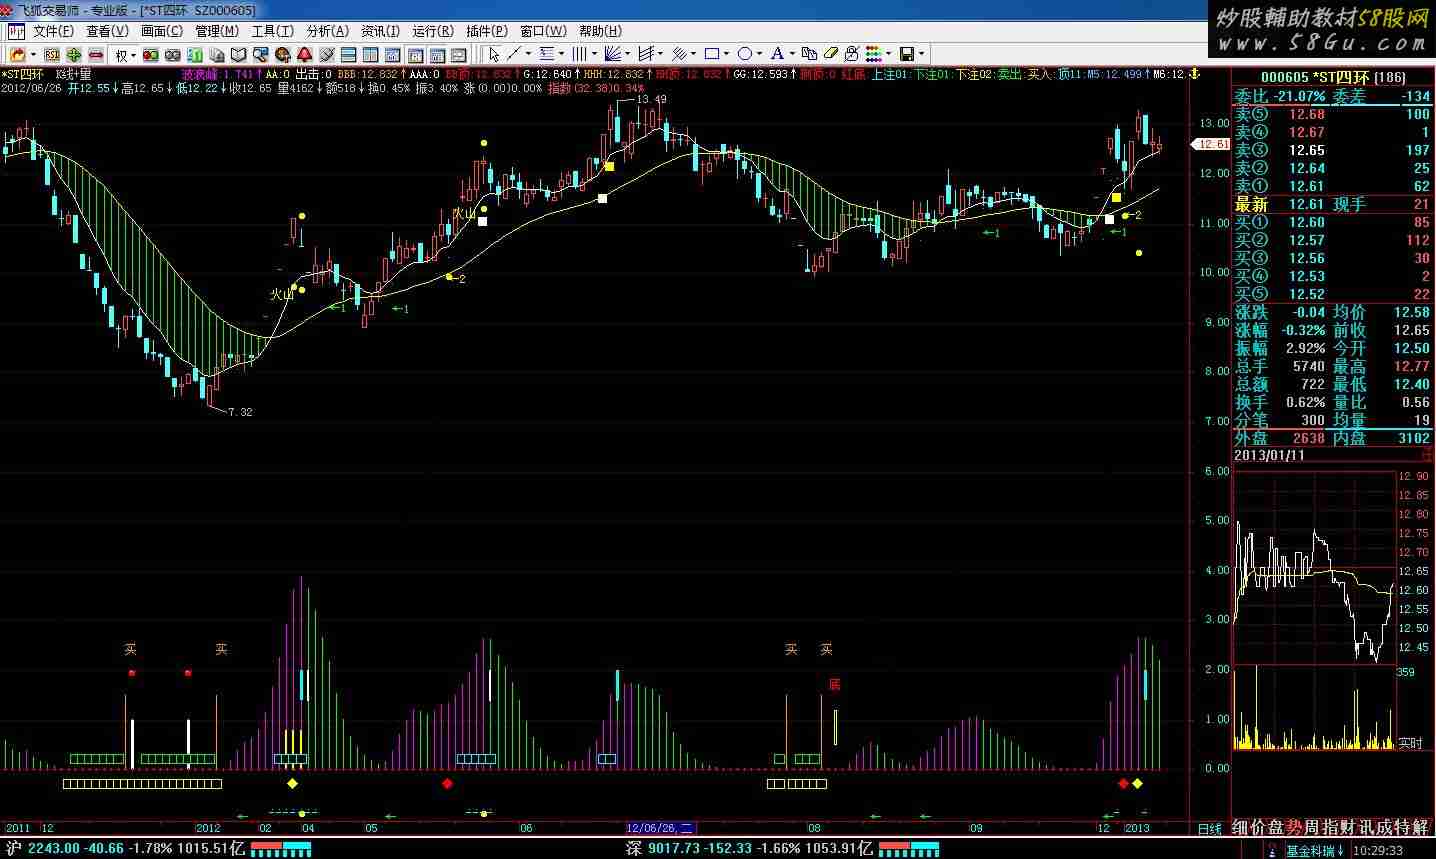Switch to the 周 tab
The width and height of the screenshot is (1436, 859).
[1313, 827]
